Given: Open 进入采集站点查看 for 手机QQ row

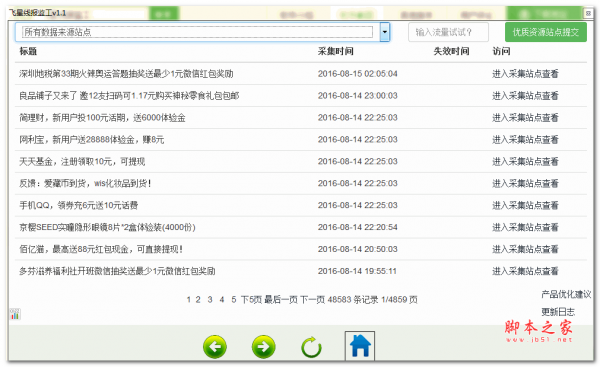Looking at the screenshot, I should tap(525, 205).
